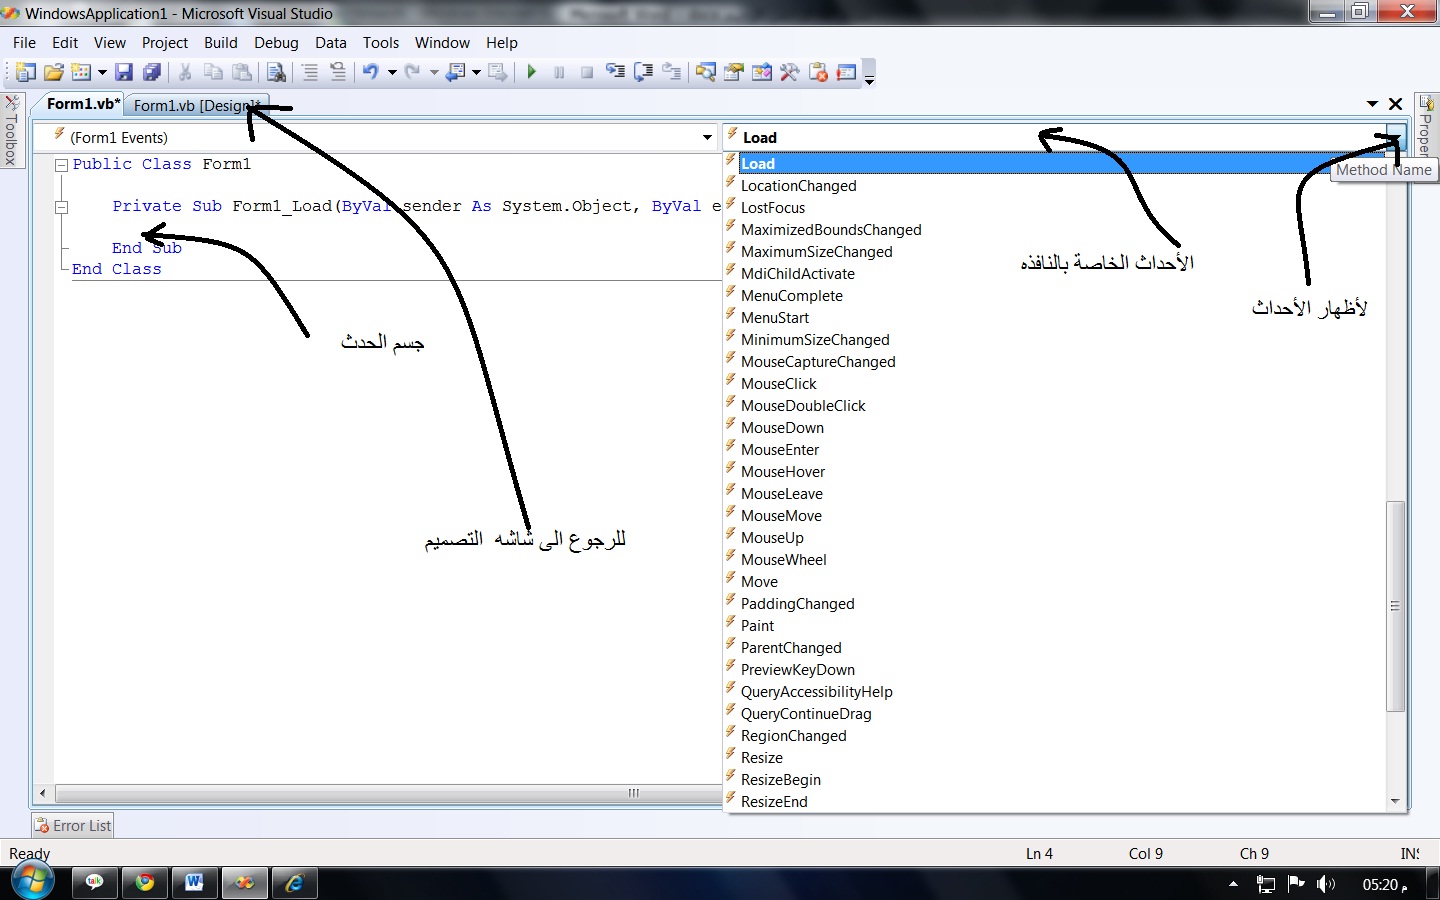Click the Cut scissors icon
The image size is (1440, 900).
click(x=185, y=72)
